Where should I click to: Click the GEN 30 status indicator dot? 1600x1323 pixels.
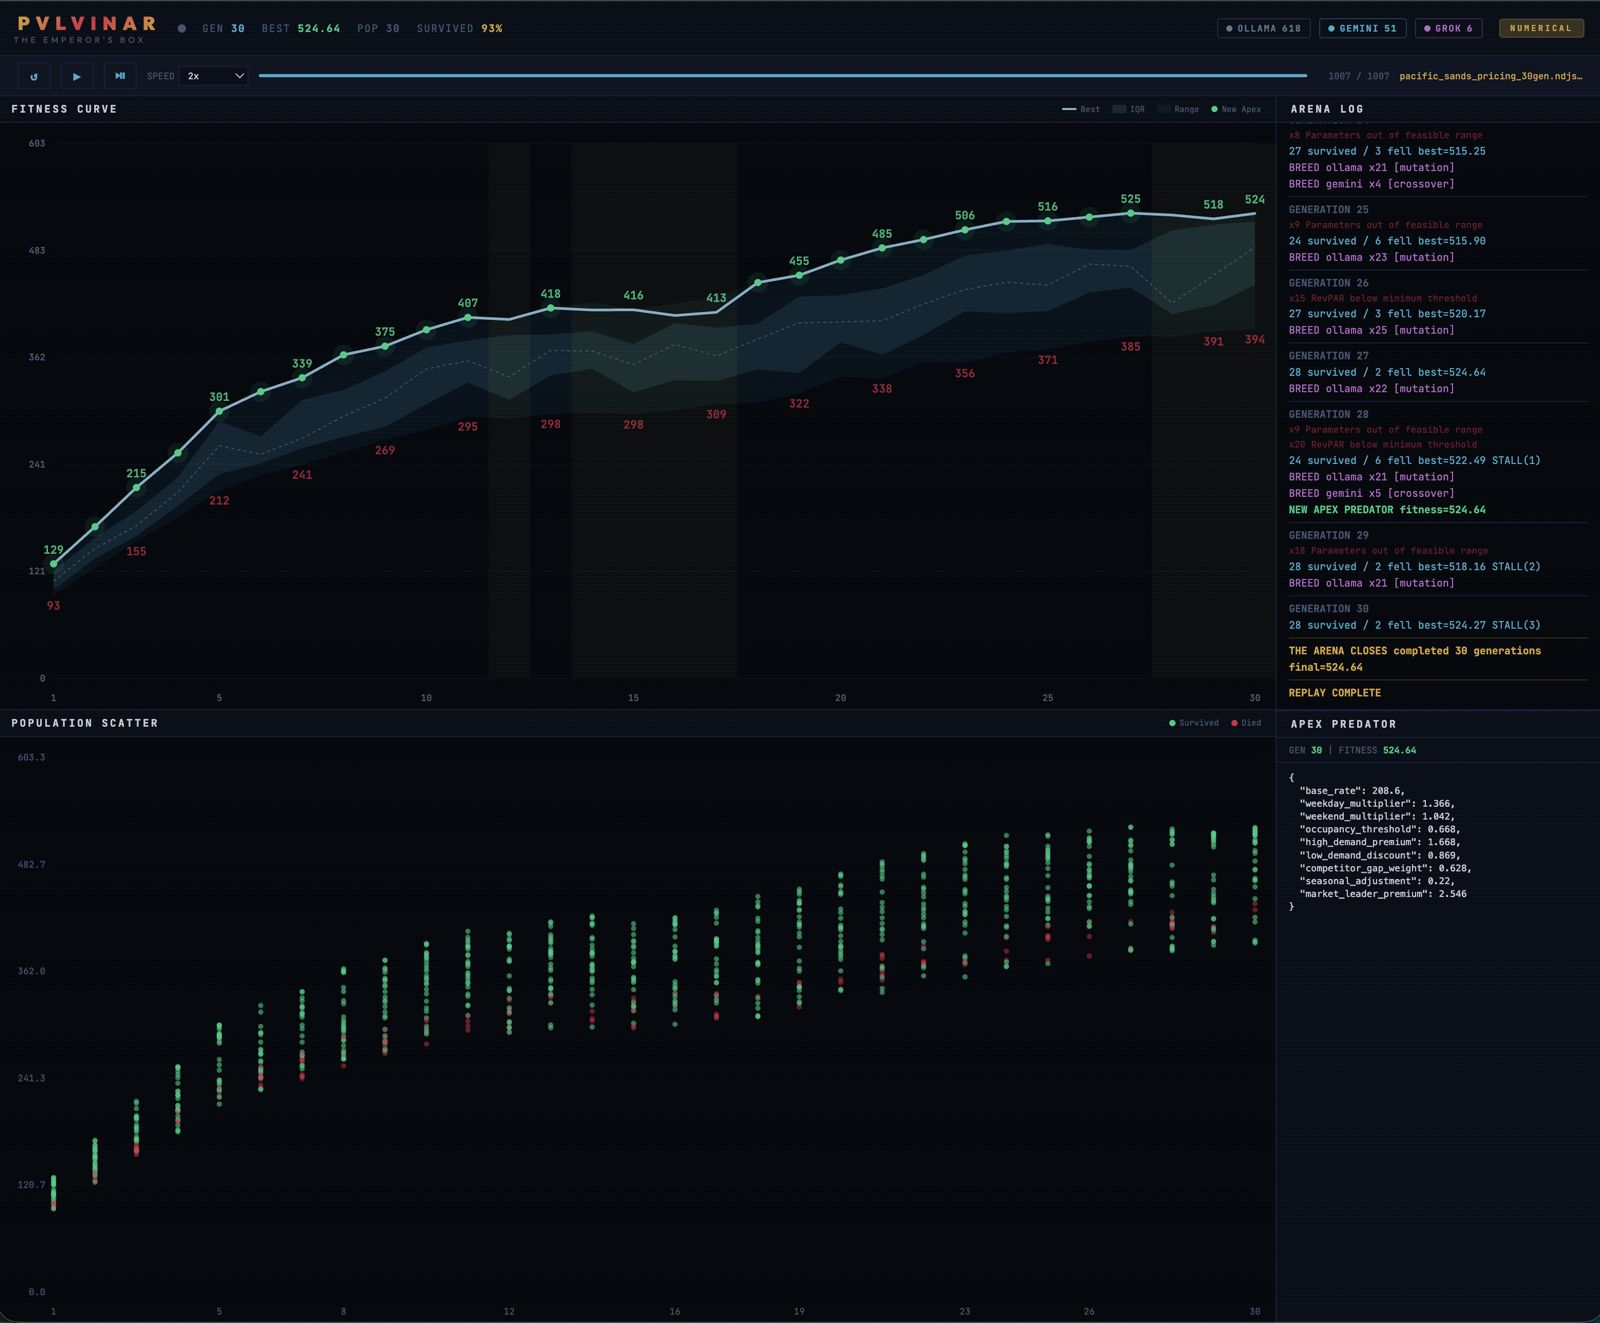coord(180,28)
